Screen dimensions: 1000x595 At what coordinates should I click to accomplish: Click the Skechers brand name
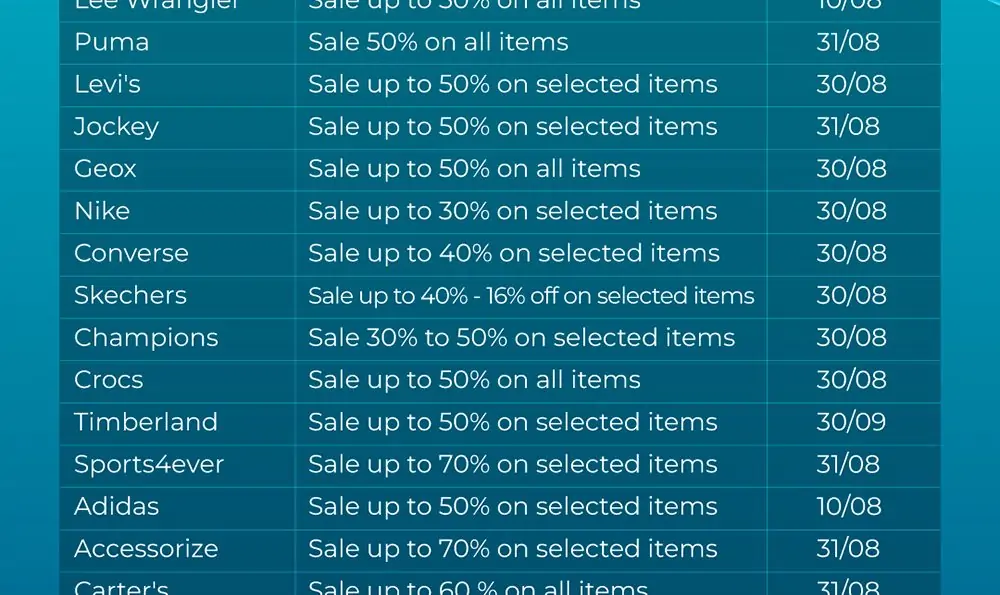coord(130,295)
